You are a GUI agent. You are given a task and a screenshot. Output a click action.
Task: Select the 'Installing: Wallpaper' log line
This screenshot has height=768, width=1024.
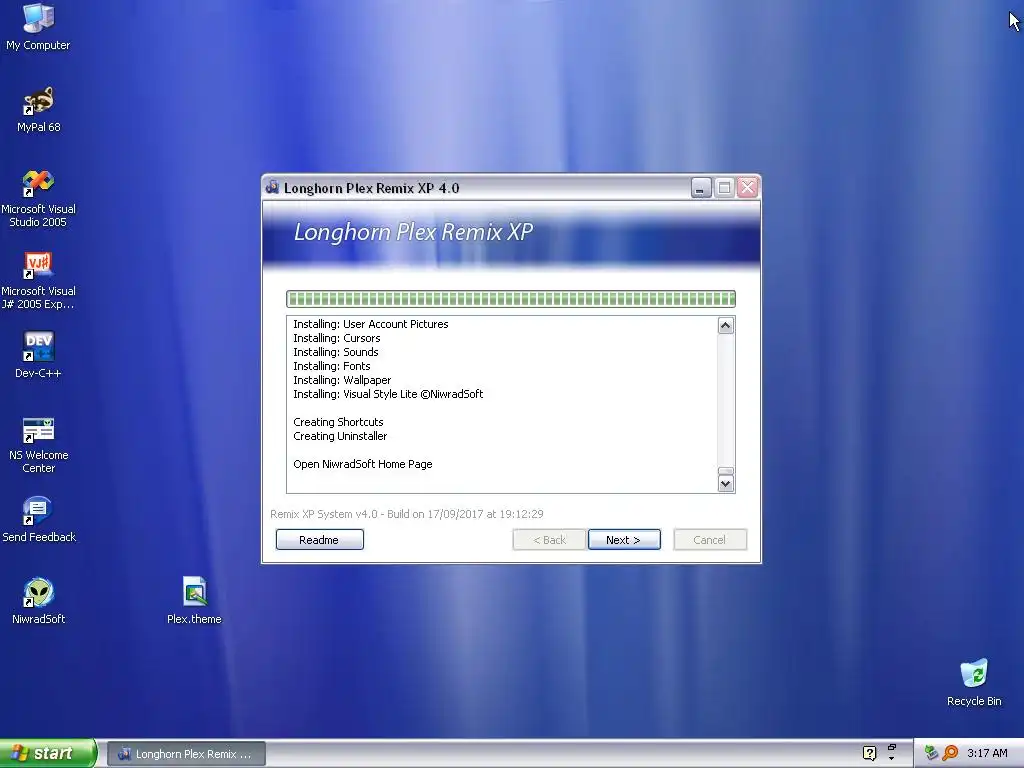click(x=342, y=380)
